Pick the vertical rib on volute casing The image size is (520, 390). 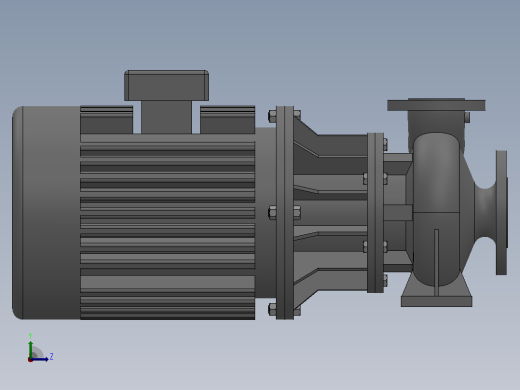436,262
